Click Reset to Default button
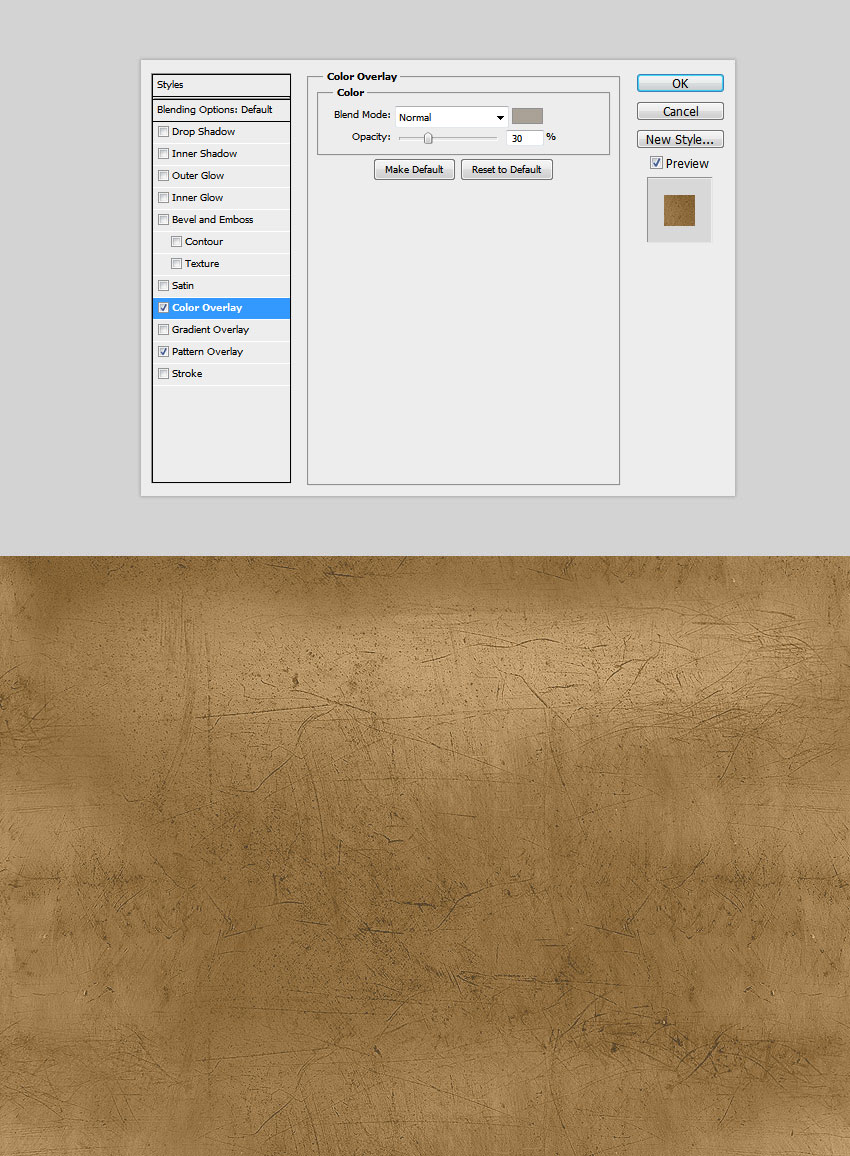Screen dimensions: 850x1156 pos(506,170)
